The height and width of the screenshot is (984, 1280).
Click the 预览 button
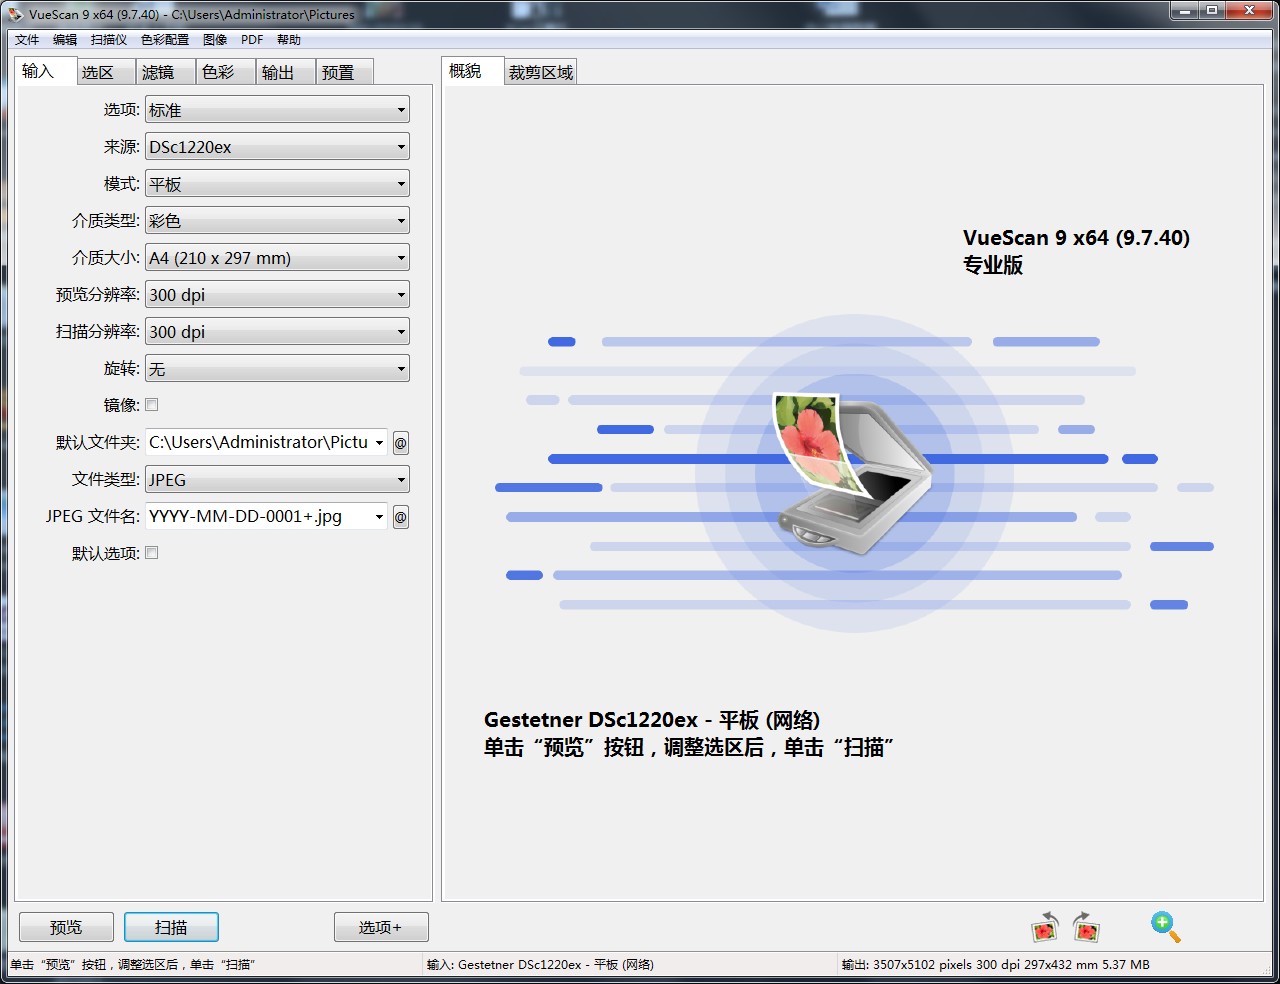point(66,927)
